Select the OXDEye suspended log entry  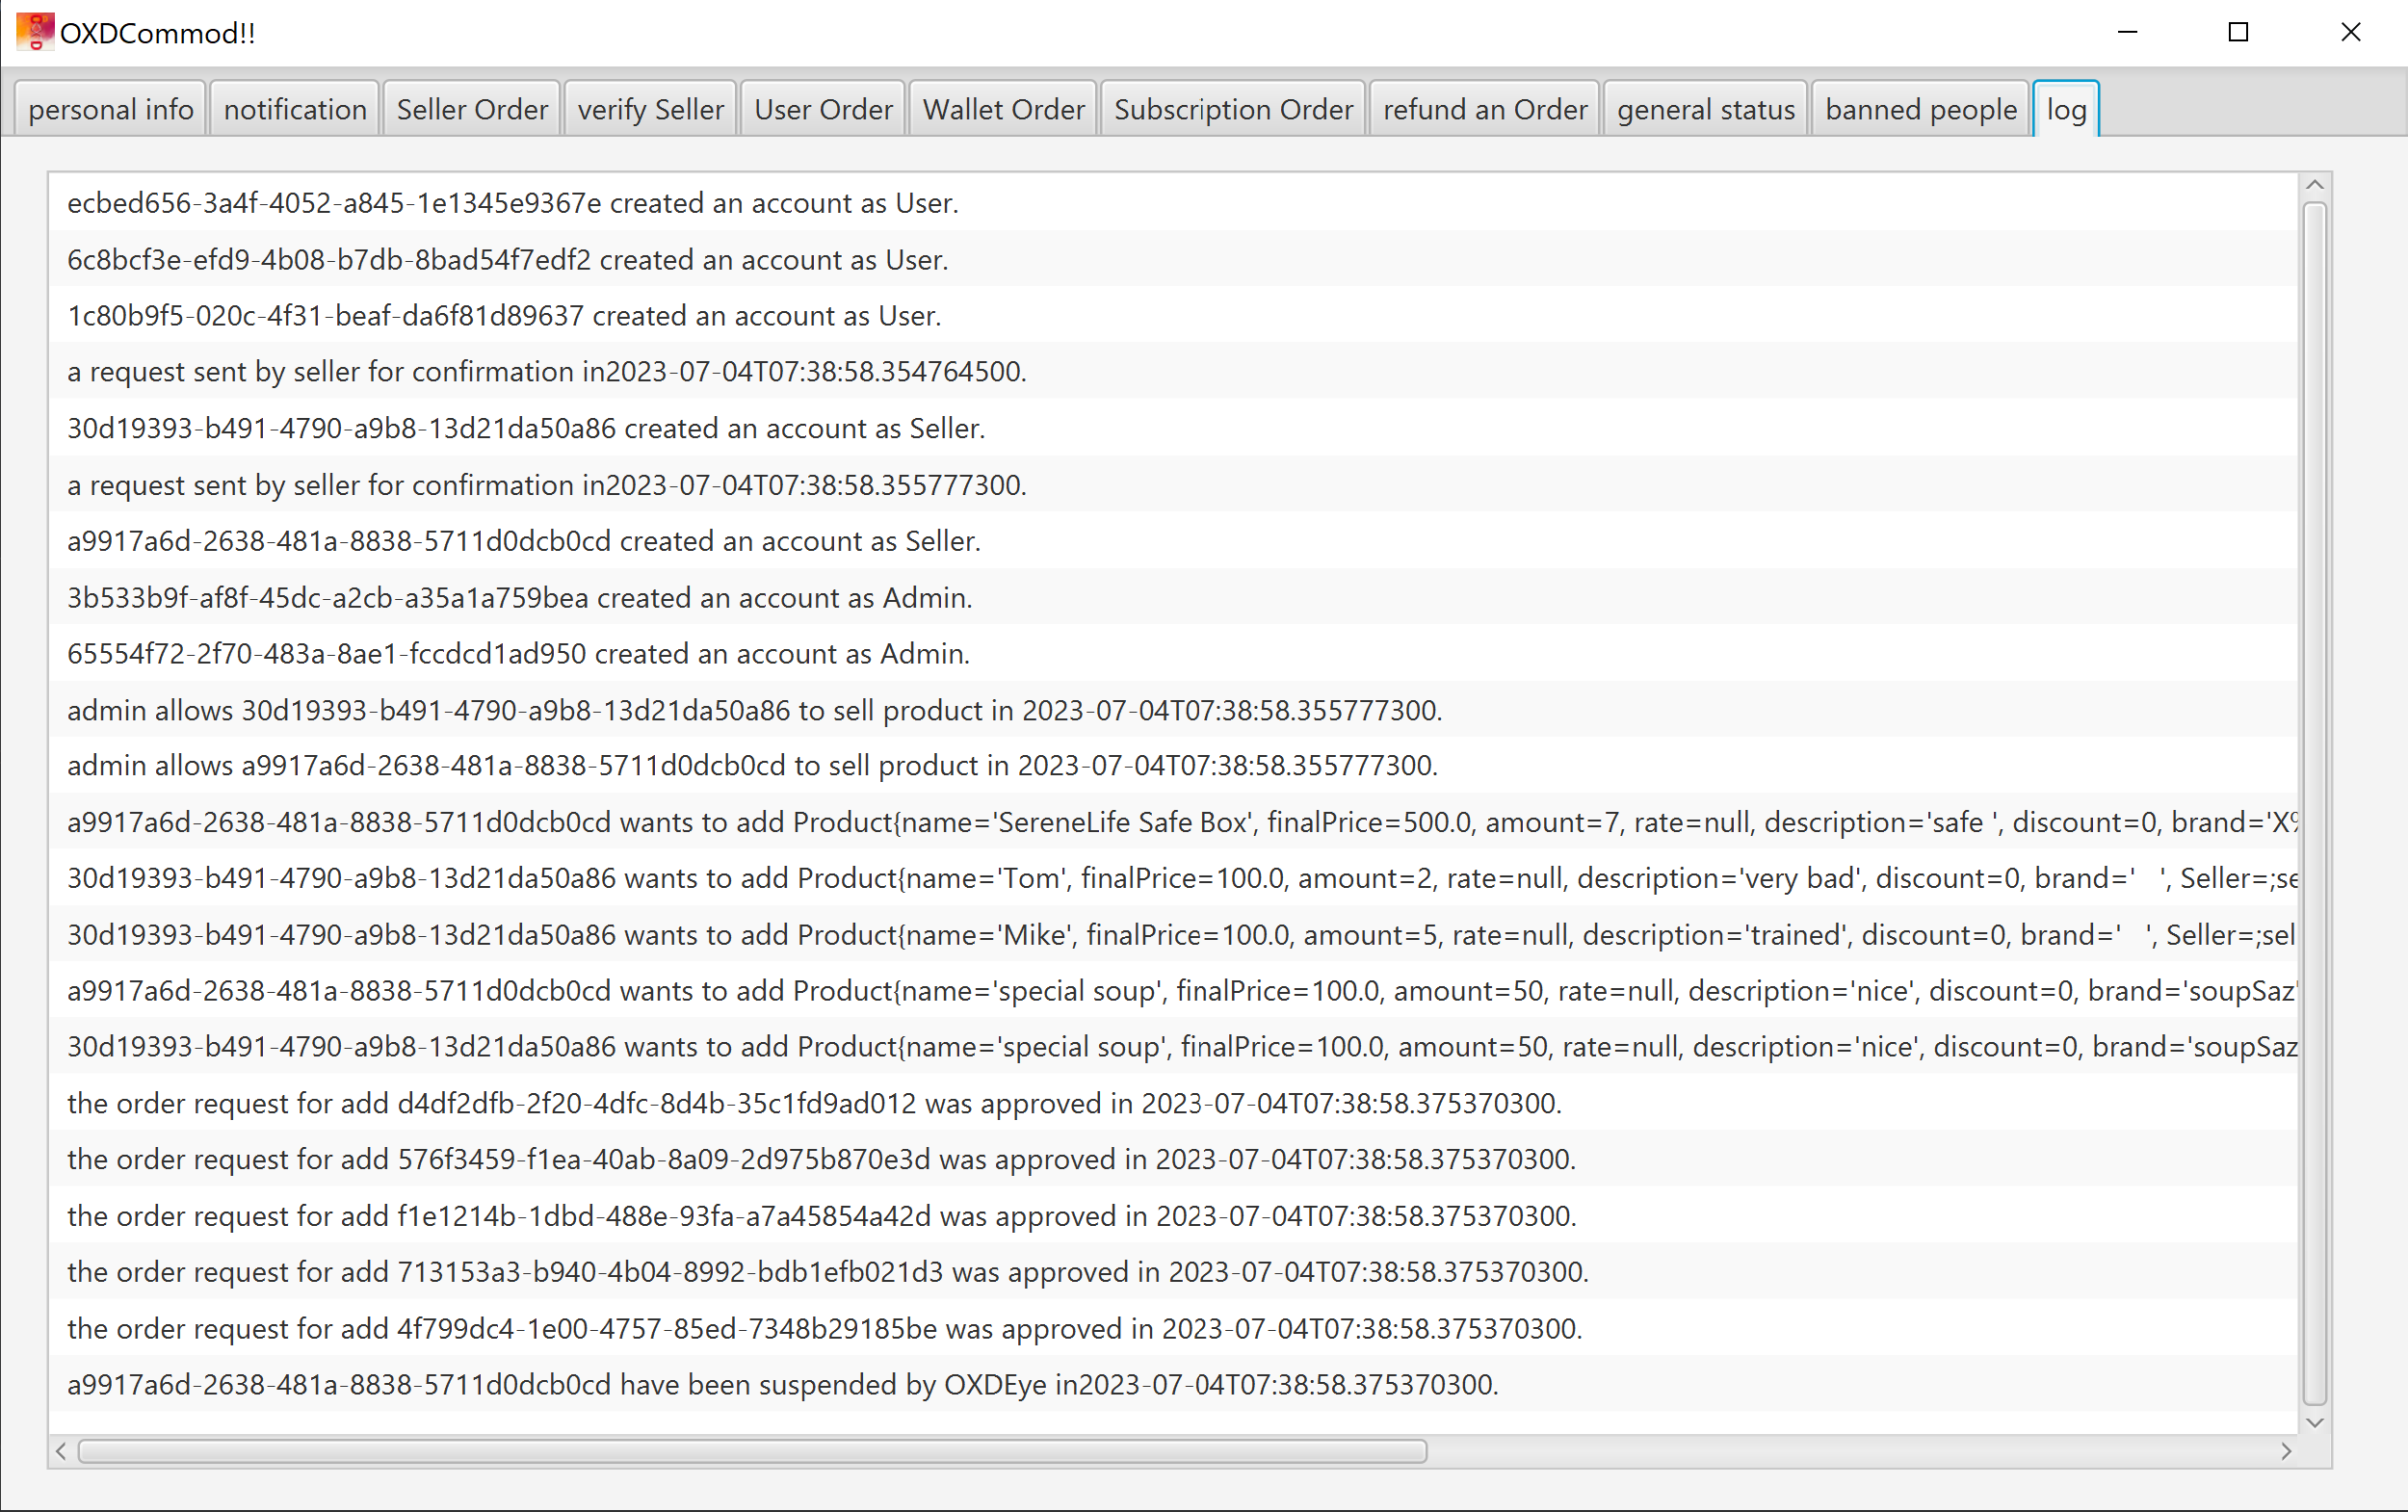(x=782, y=1384)
